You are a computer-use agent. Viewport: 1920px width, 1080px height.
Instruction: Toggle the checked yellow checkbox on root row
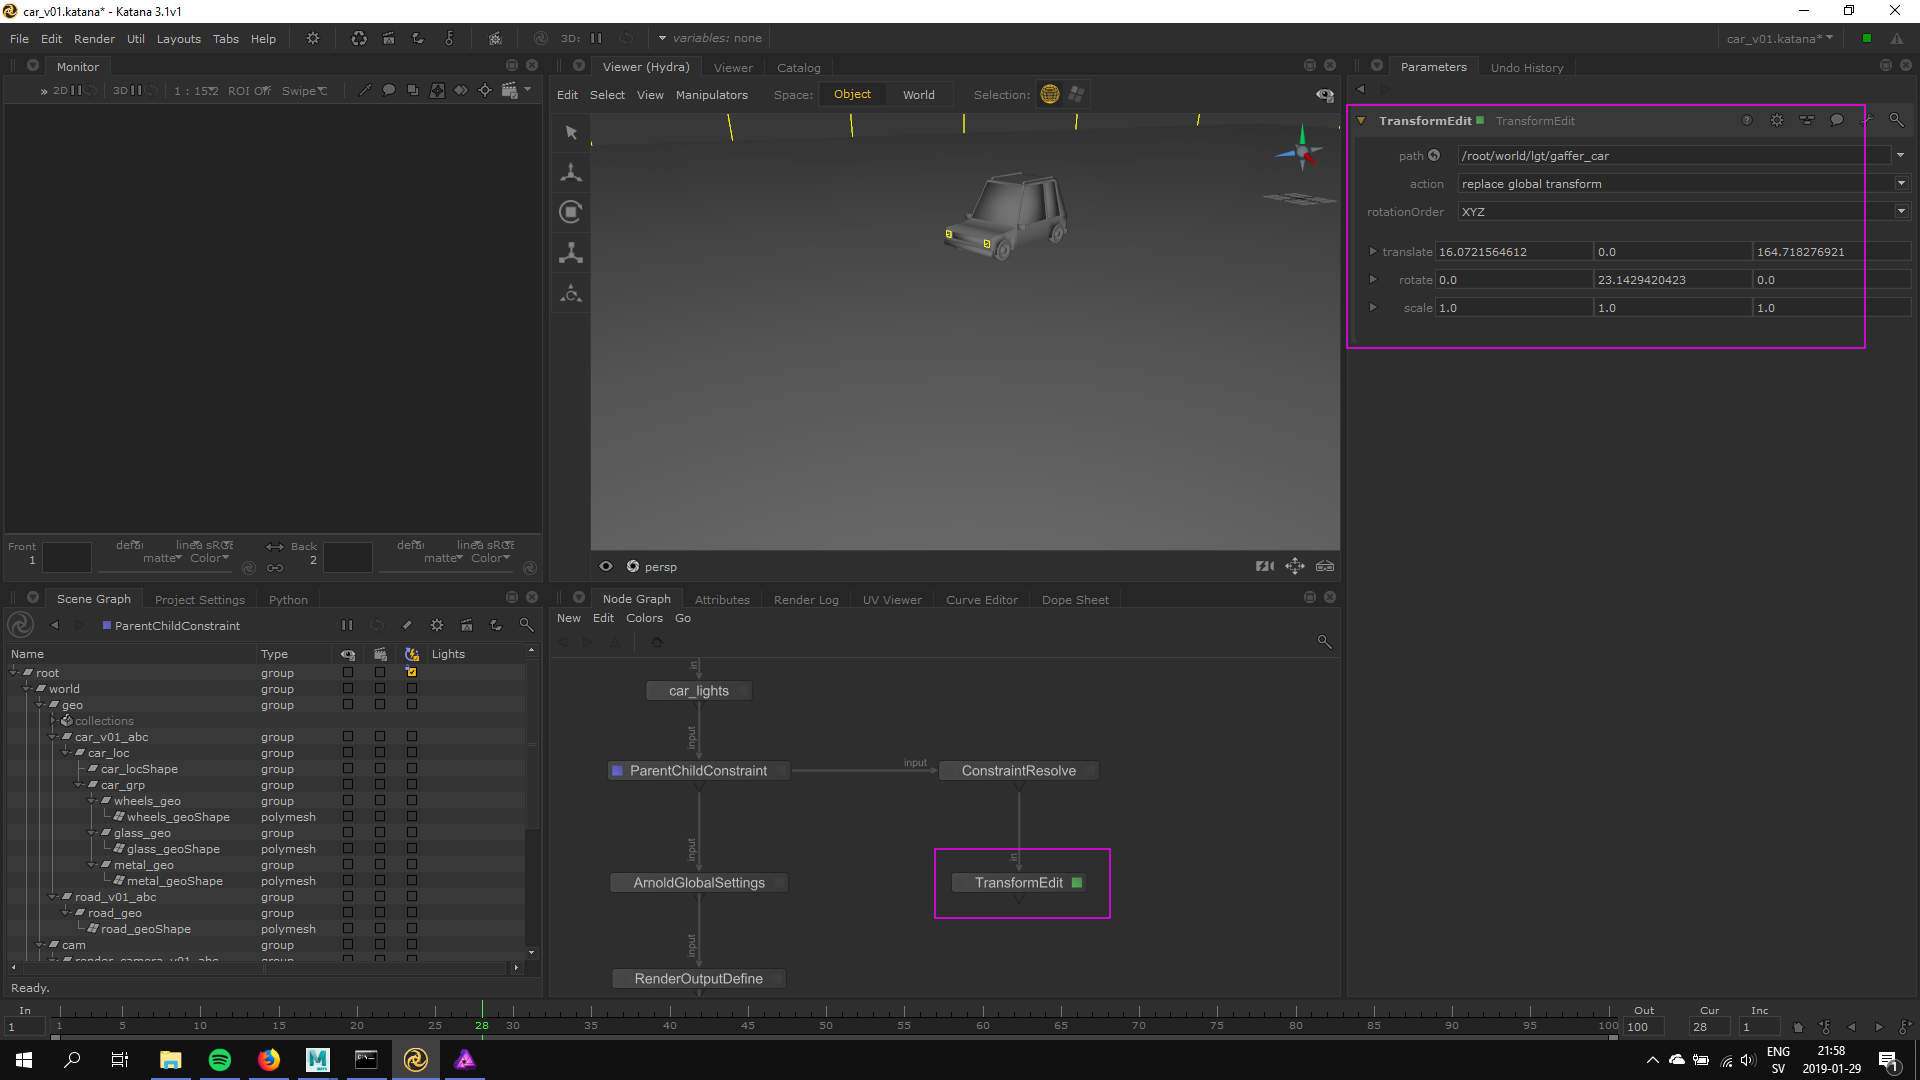(x=412, y=673)
